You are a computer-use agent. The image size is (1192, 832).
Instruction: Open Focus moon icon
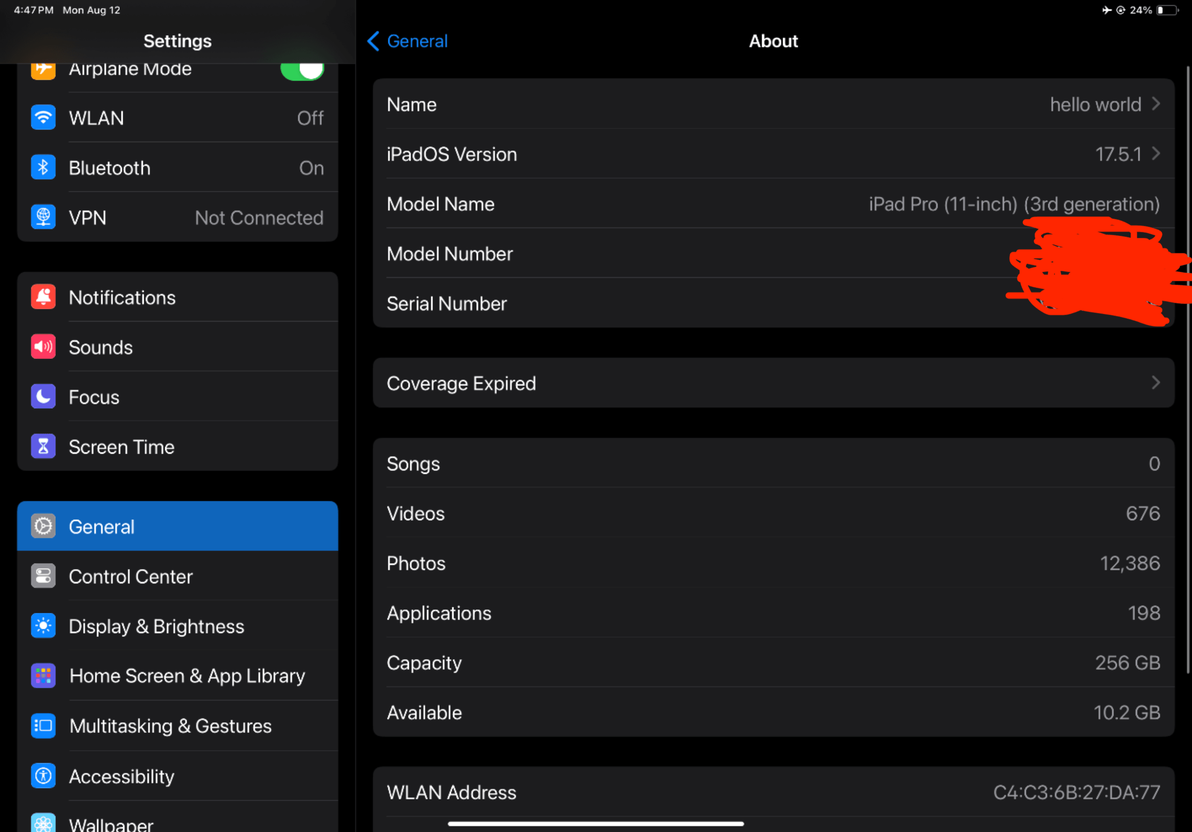[x=43, y=397]
